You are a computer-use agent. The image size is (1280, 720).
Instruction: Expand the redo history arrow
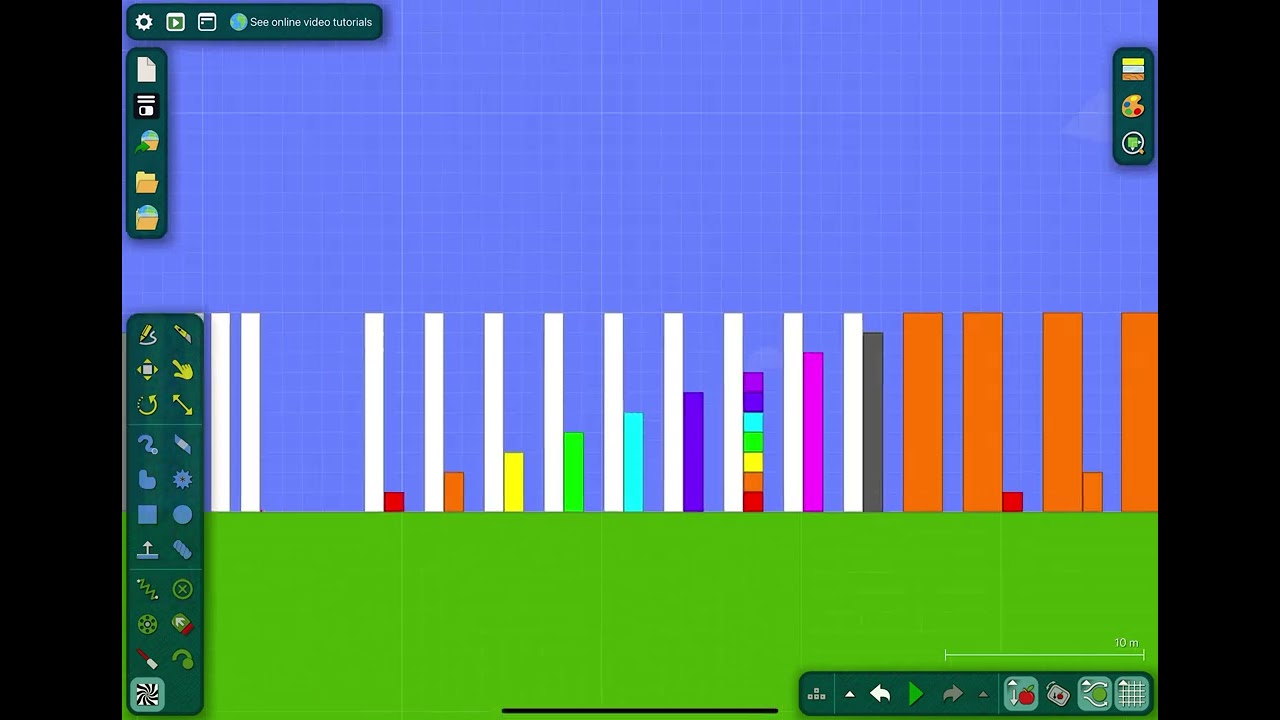click(x=983, y=694)
